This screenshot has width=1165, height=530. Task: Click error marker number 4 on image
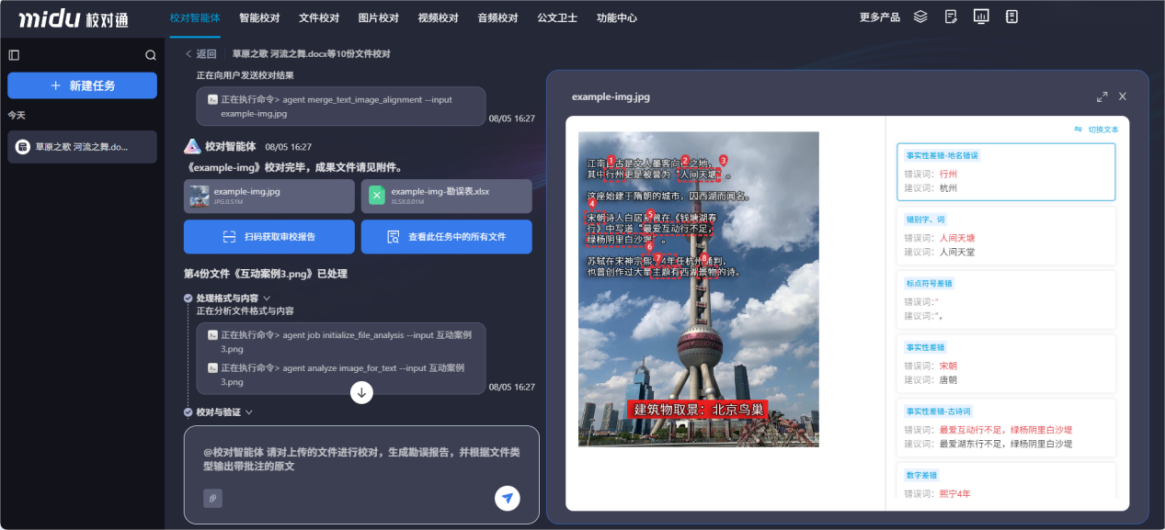(x=592, y=203)
